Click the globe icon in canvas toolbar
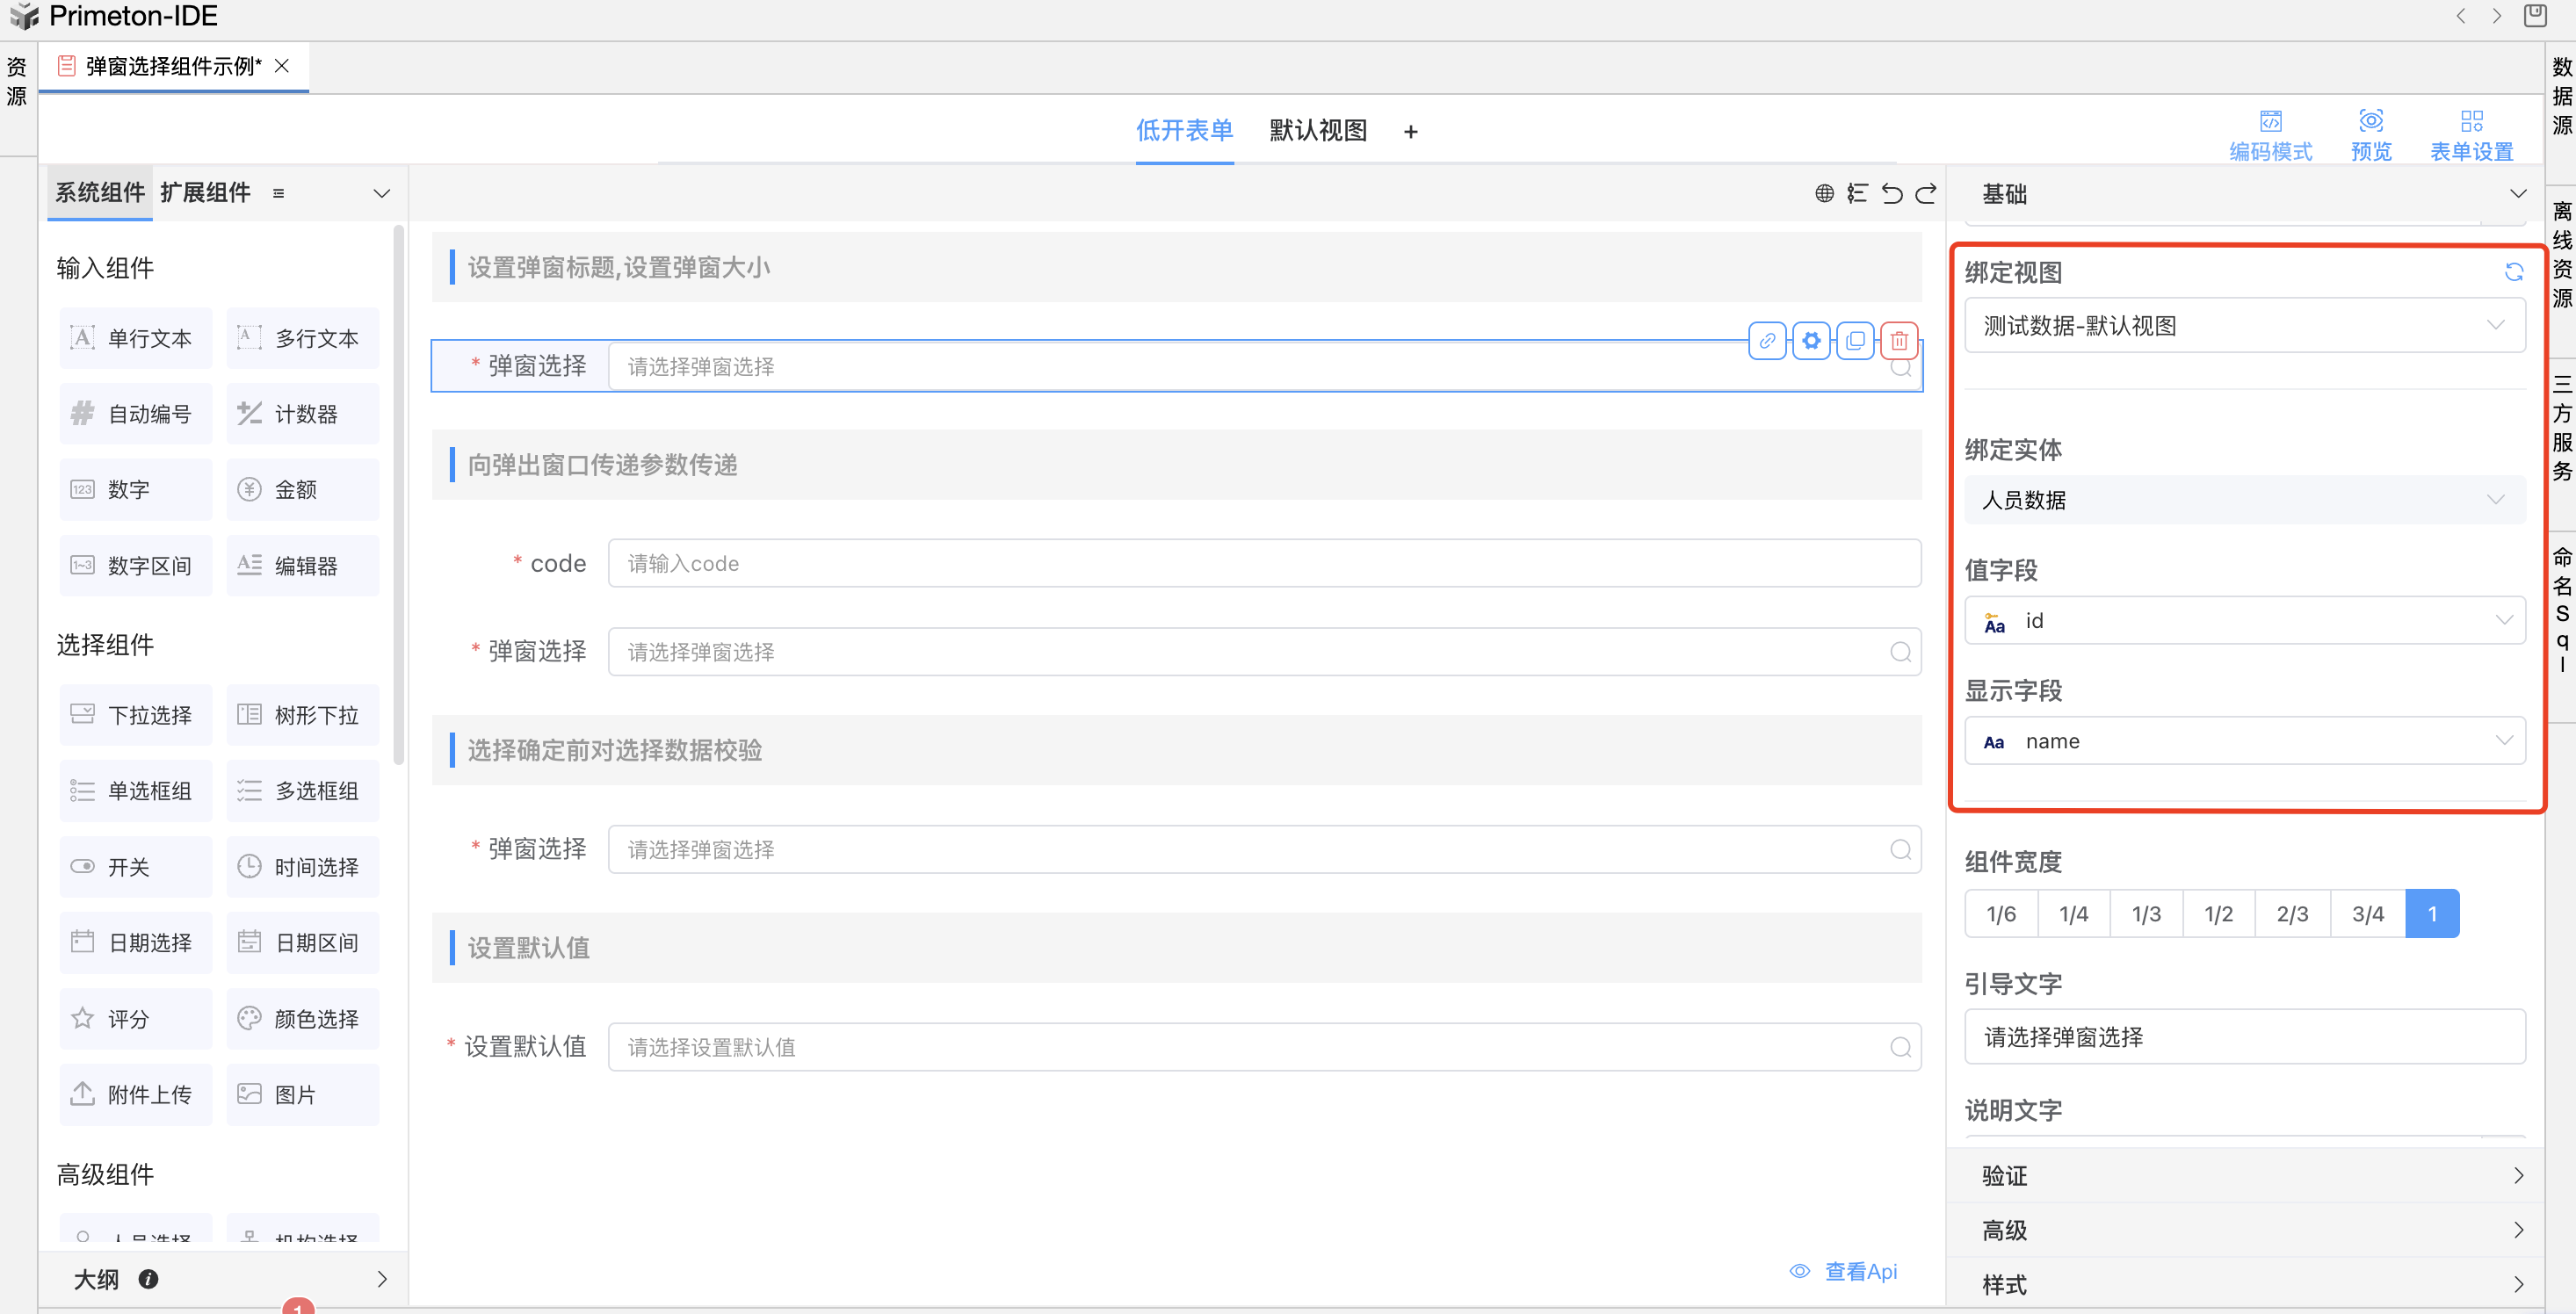The height and width of the screenshot is (1314, 2576). [1824, 193]
